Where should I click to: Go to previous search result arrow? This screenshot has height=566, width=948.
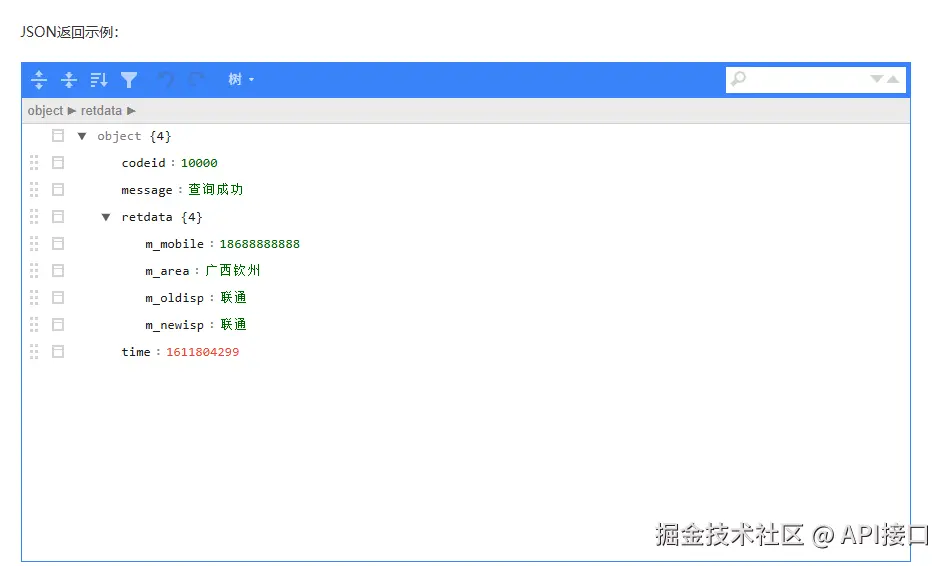[893, 79]
